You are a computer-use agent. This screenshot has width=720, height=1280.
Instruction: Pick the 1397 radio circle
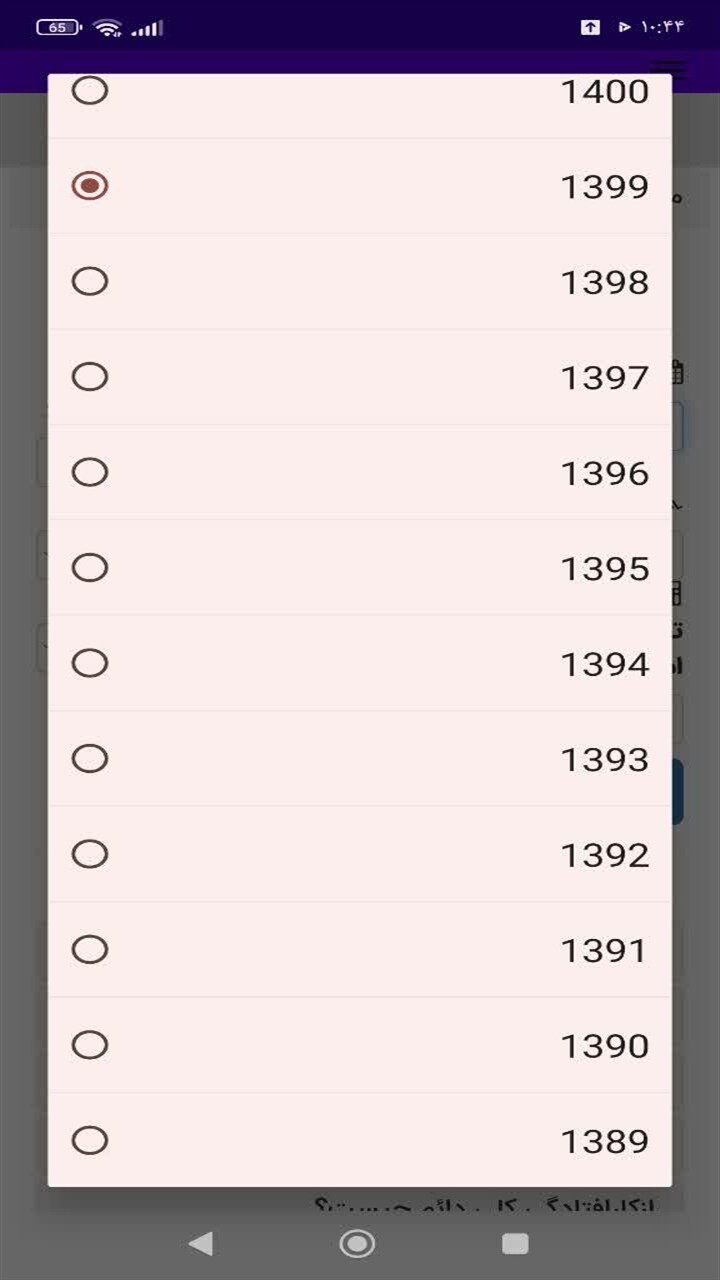point(90,377)
